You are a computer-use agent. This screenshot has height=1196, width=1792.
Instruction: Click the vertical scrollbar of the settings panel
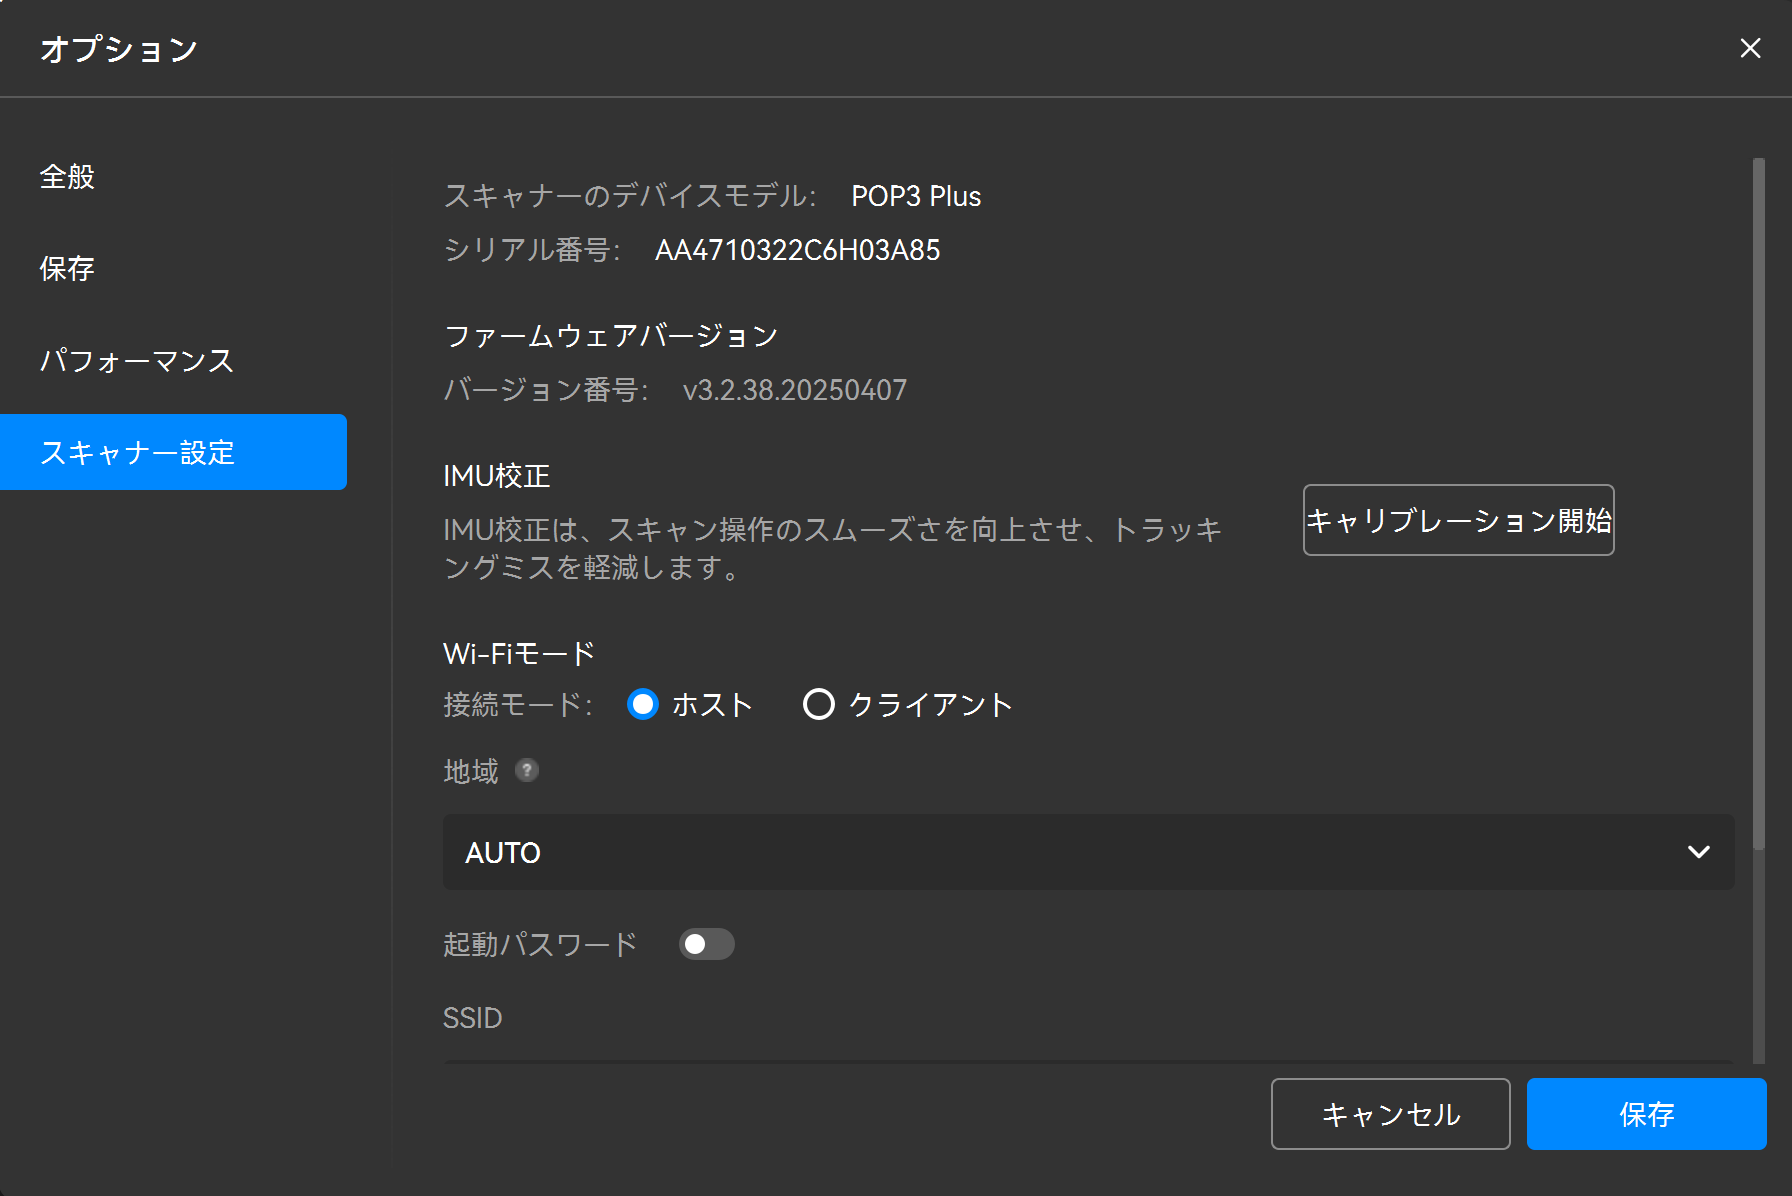pos(1758,500)
